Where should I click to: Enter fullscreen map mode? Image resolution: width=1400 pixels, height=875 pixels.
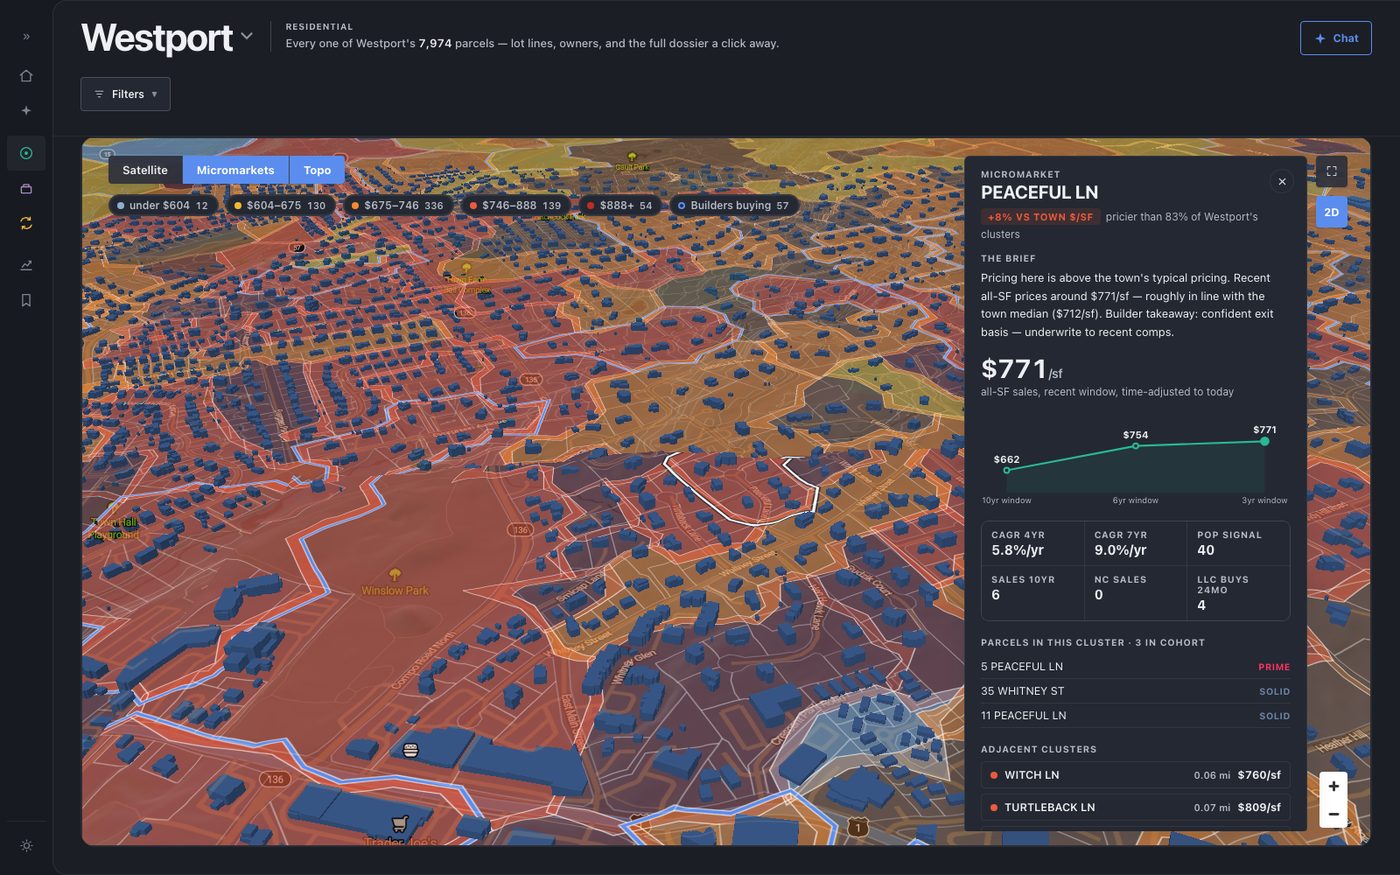[x=1331, y=171]
